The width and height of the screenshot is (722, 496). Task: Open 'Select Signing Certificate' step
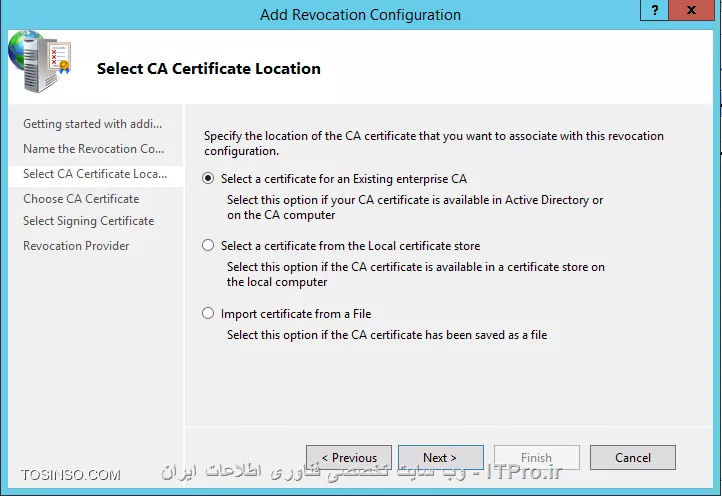pyautogui.click(x=88, y=221)
